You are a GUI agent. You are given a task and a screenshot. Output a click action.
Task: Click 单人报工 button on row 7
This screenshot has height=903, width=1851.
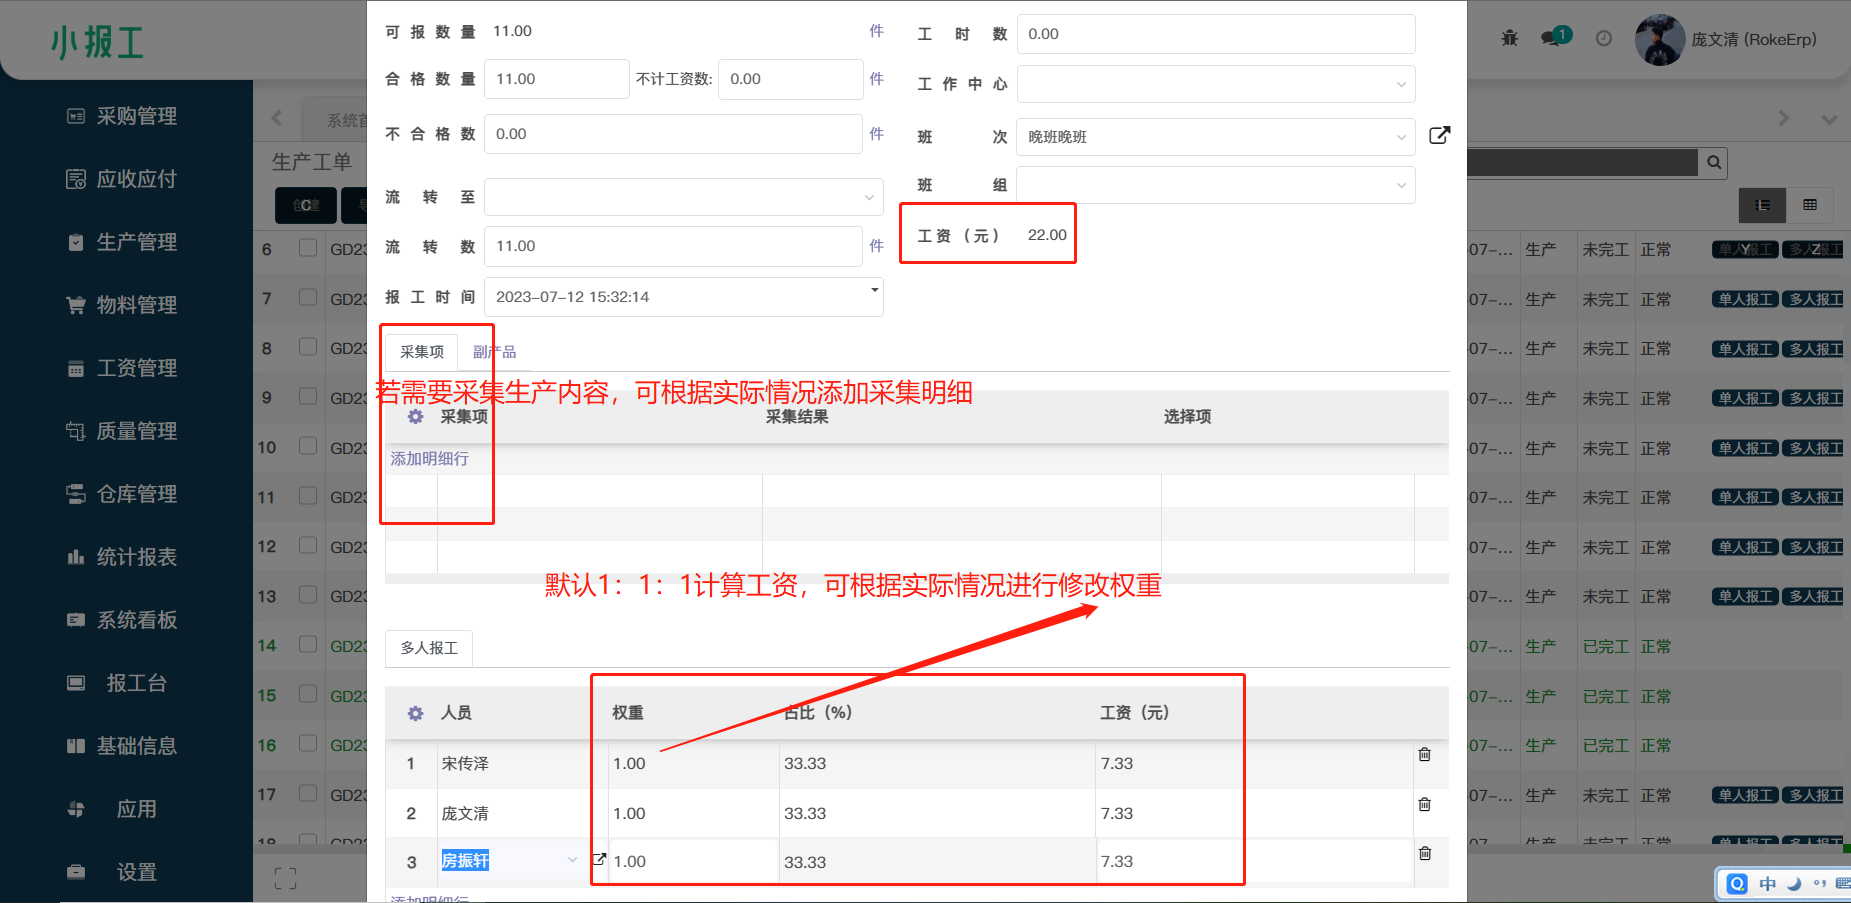pyautogui.click(x=1744, y=299)
